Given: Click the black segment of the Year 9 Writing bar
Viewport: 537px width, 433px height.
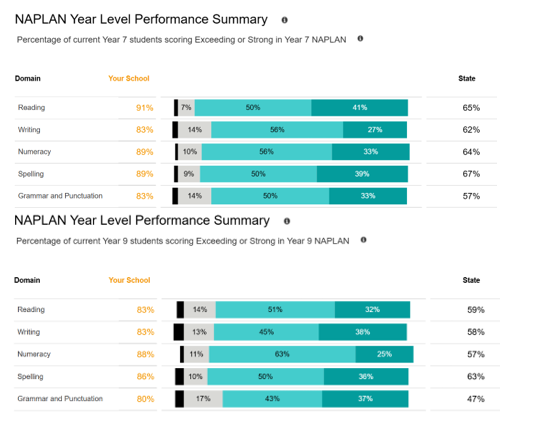Looking at the screenshot, I should coord(179,332).
